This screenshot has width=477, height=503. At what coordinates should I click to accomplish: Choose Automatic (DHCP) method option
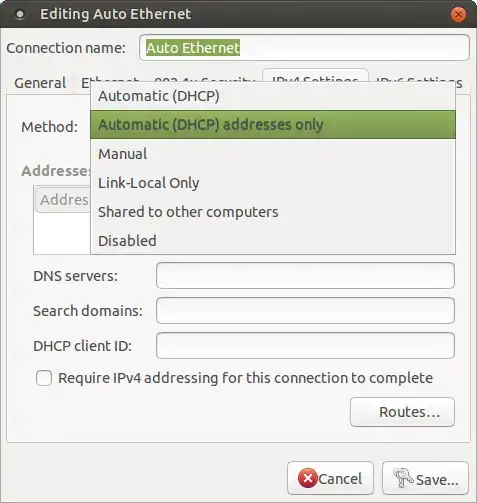[x=273, y=96]
